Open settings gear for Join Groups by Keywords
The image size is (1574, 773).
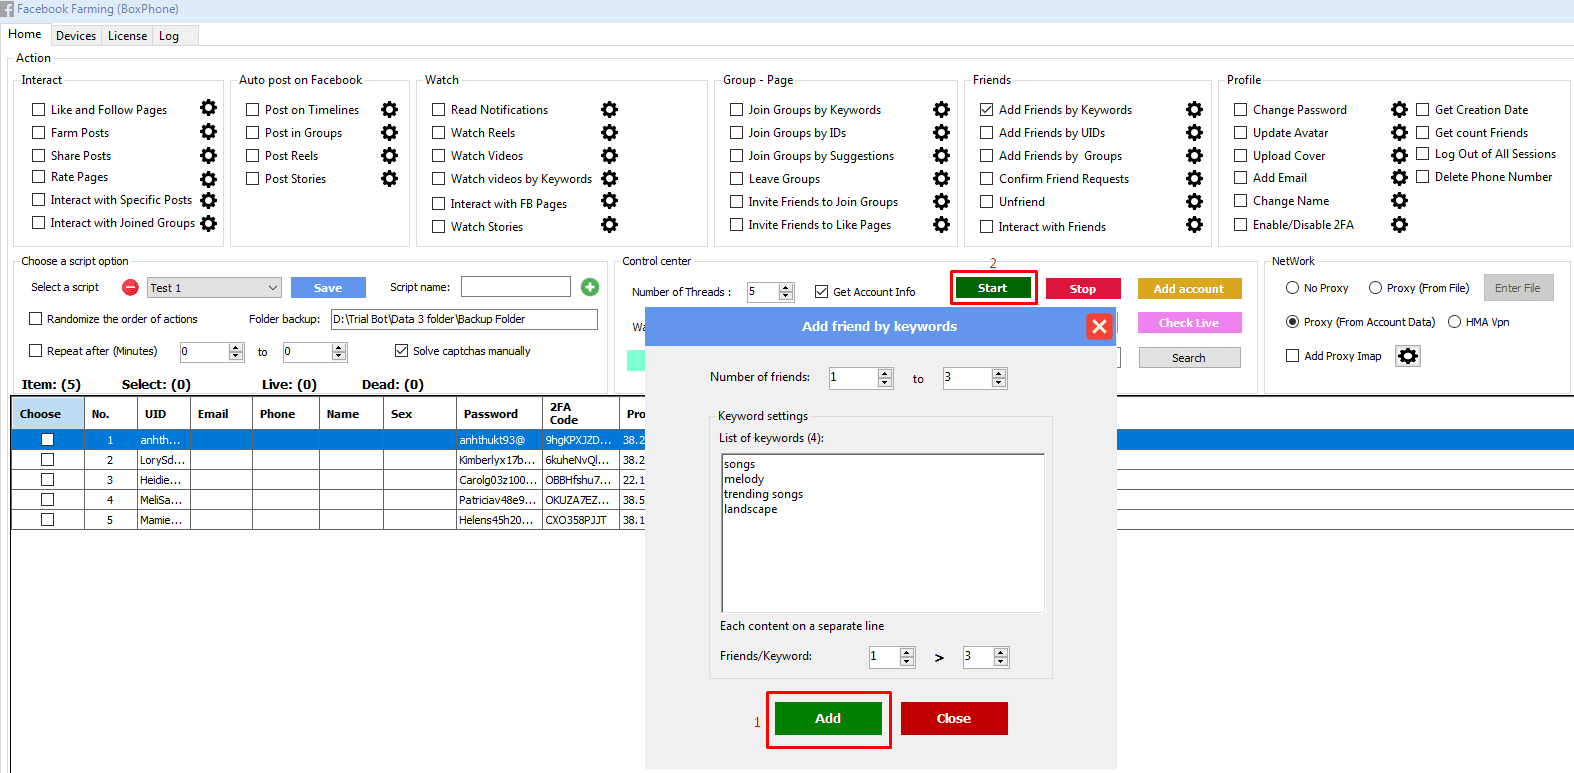(x=941, y=109)
